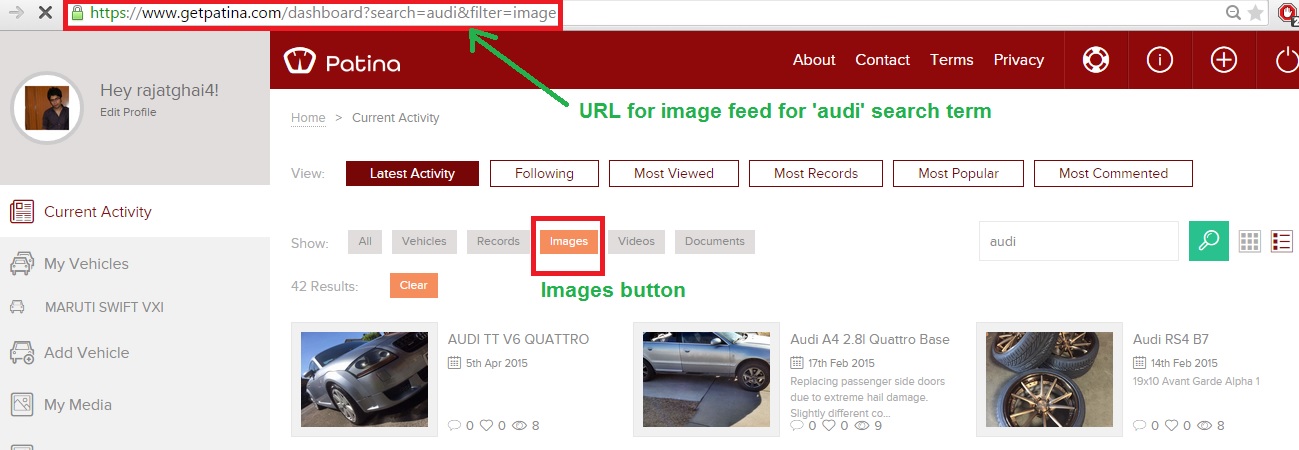Show All content filter

(x=365, y=241)
